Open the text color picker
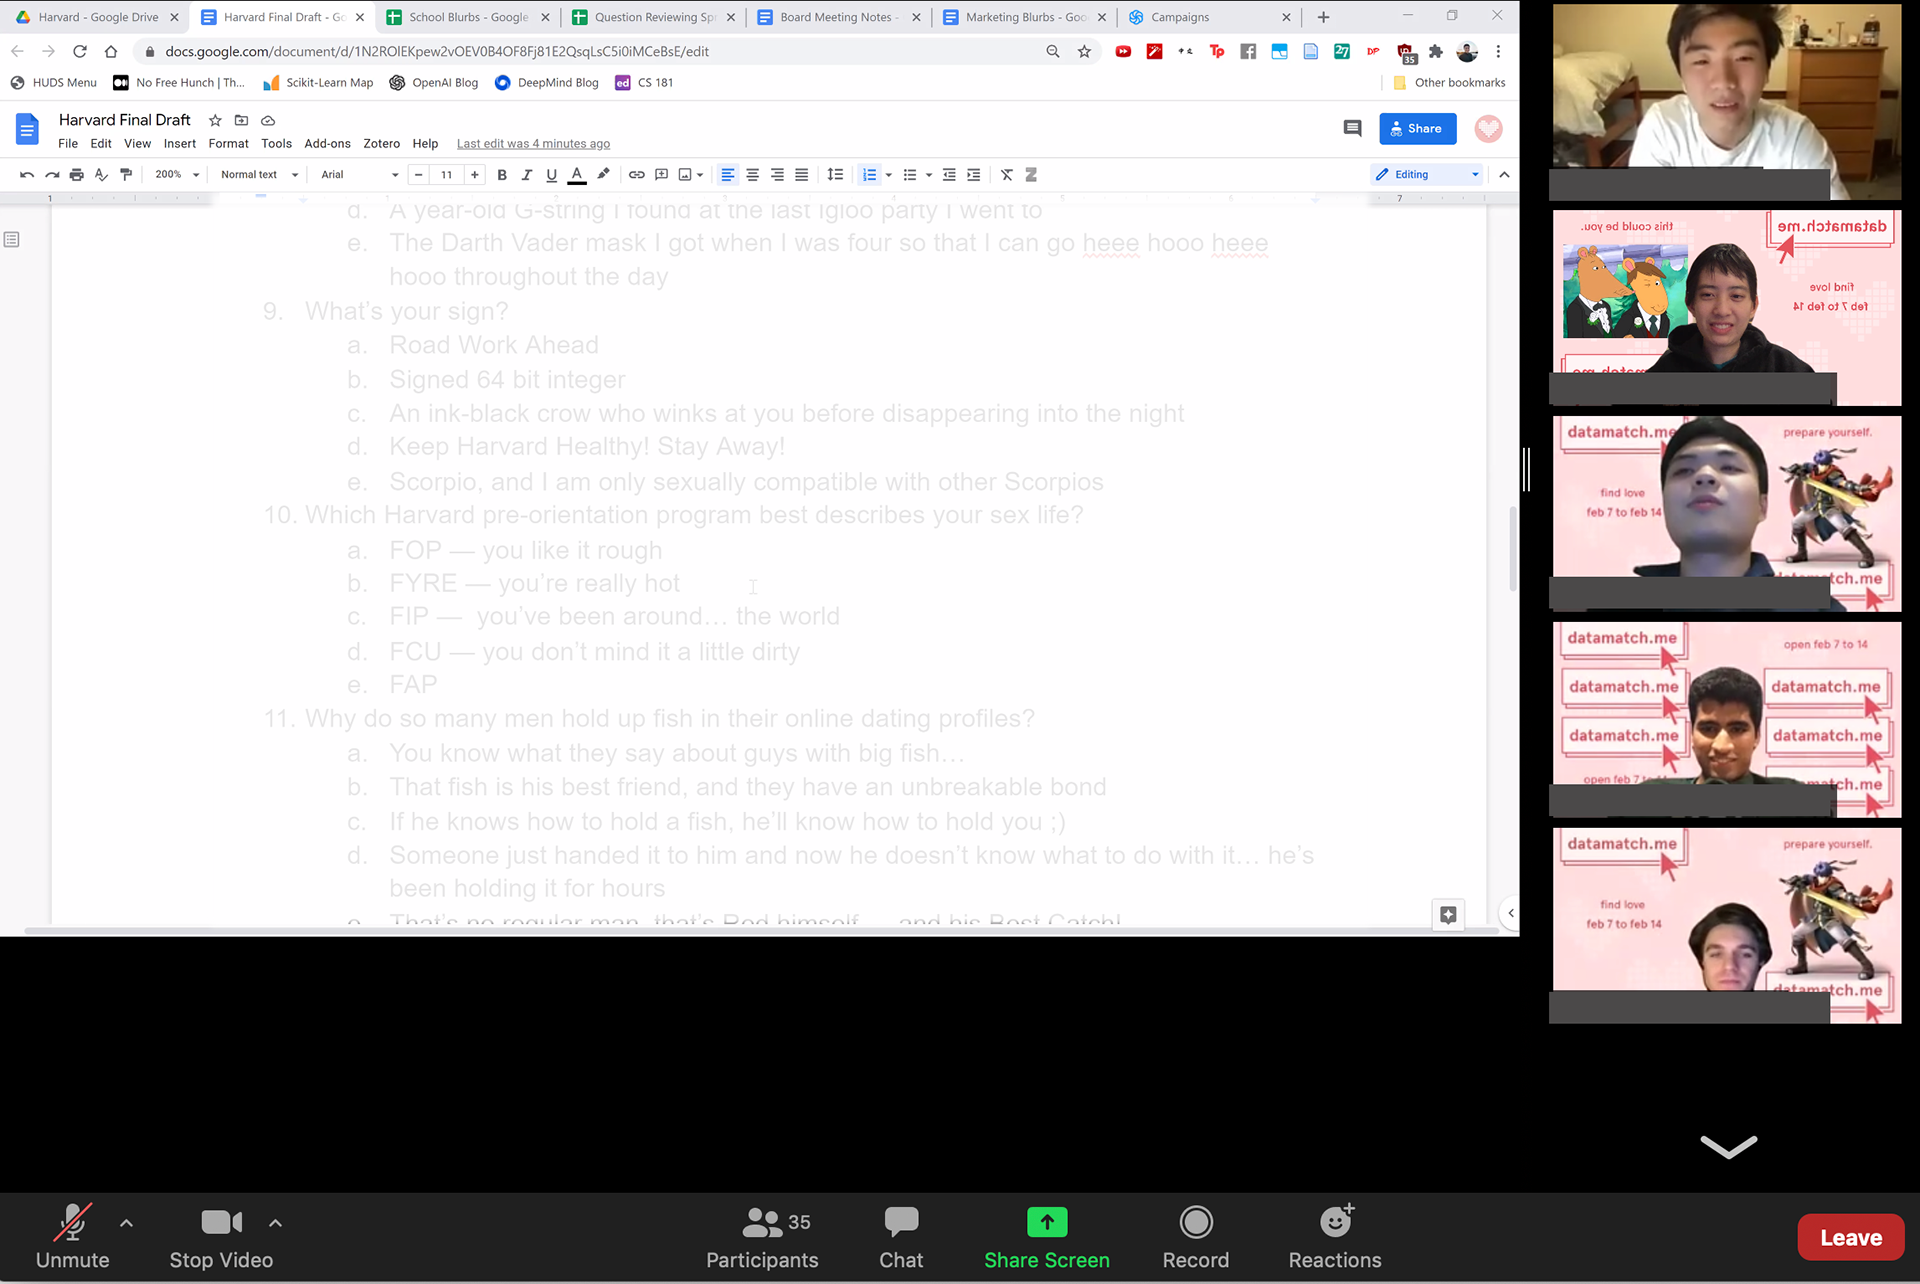The width and height of the screenshot is (1920, 1284). (577, 174)
